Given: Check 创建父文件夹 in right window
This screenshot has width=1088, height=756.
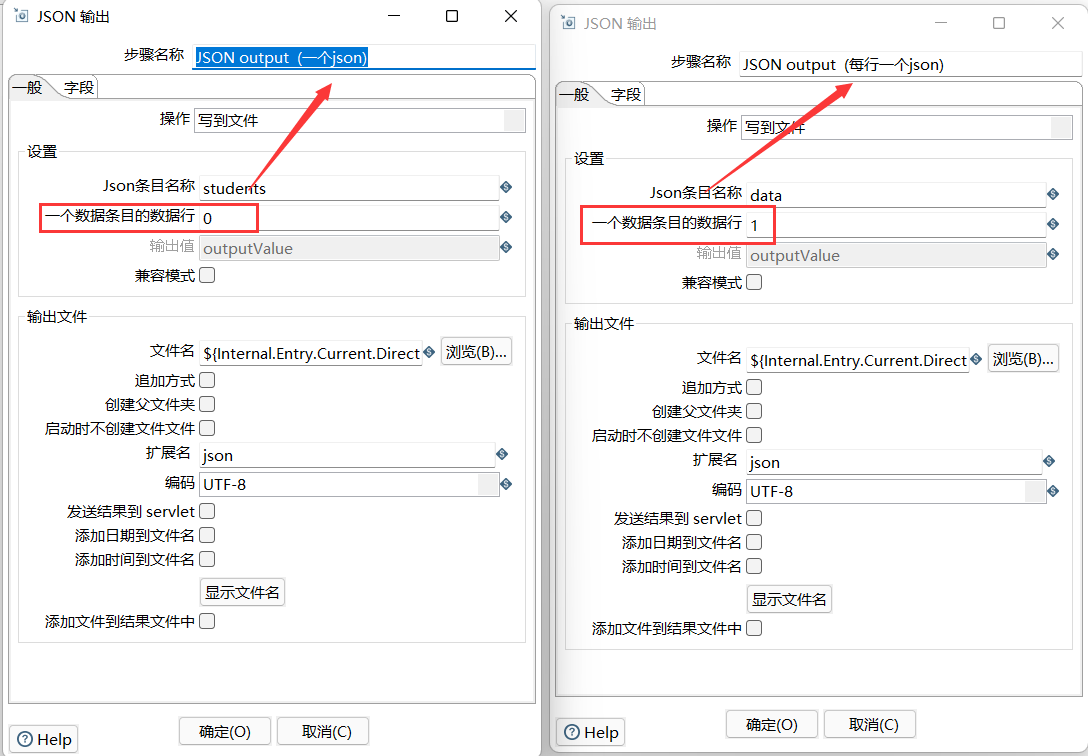Looking at the screenshot, I should click(754, 411).
